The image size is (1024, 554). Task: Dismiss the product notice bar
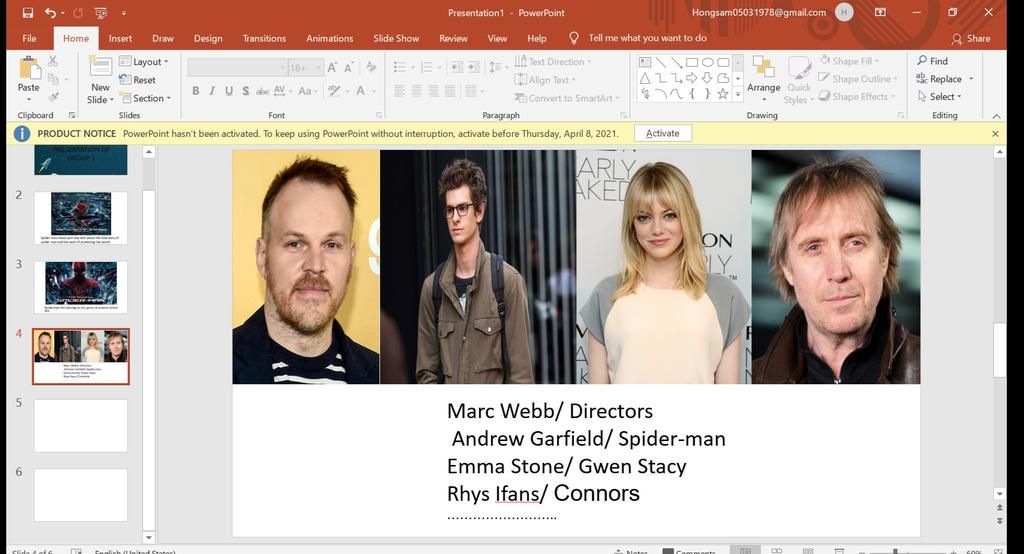point(995,133)
